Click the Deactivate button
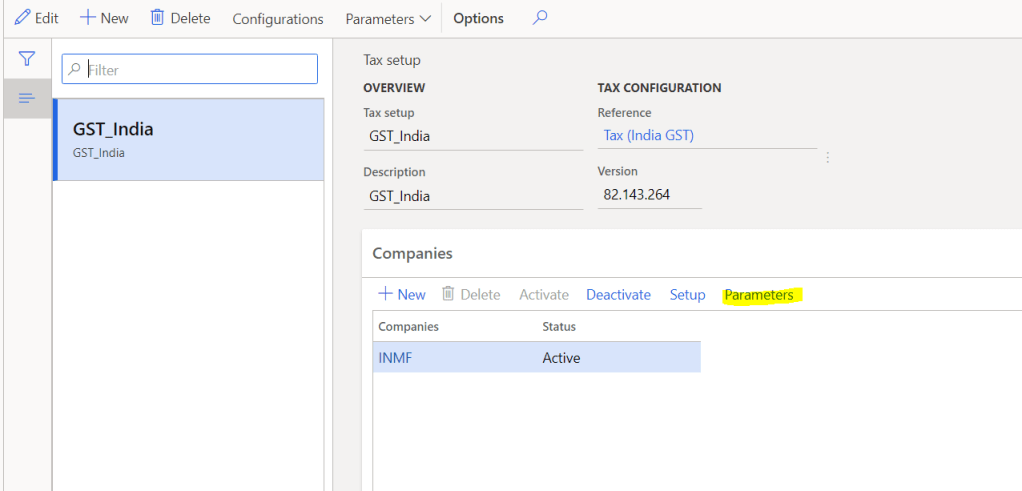The height and width of the screenshot is (491, 1022). [x=618, y=295]
